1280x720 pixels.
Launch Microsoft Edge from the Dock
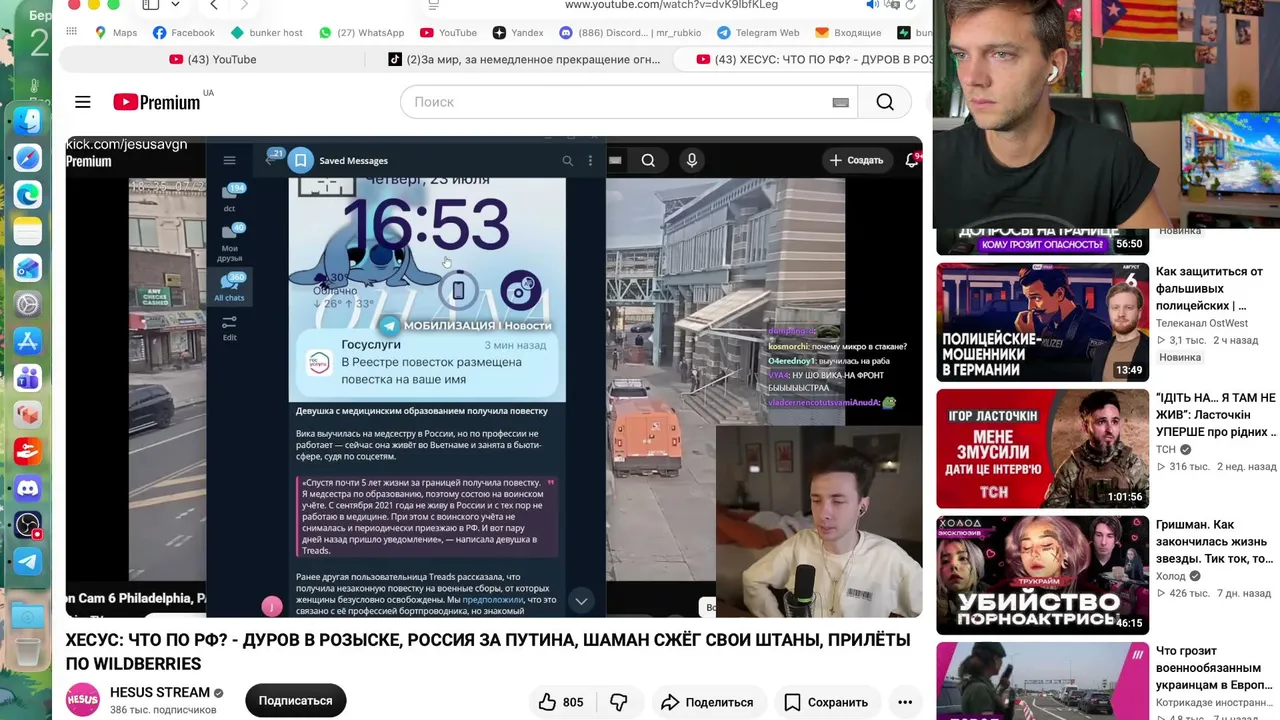click(x=28, y=195)
